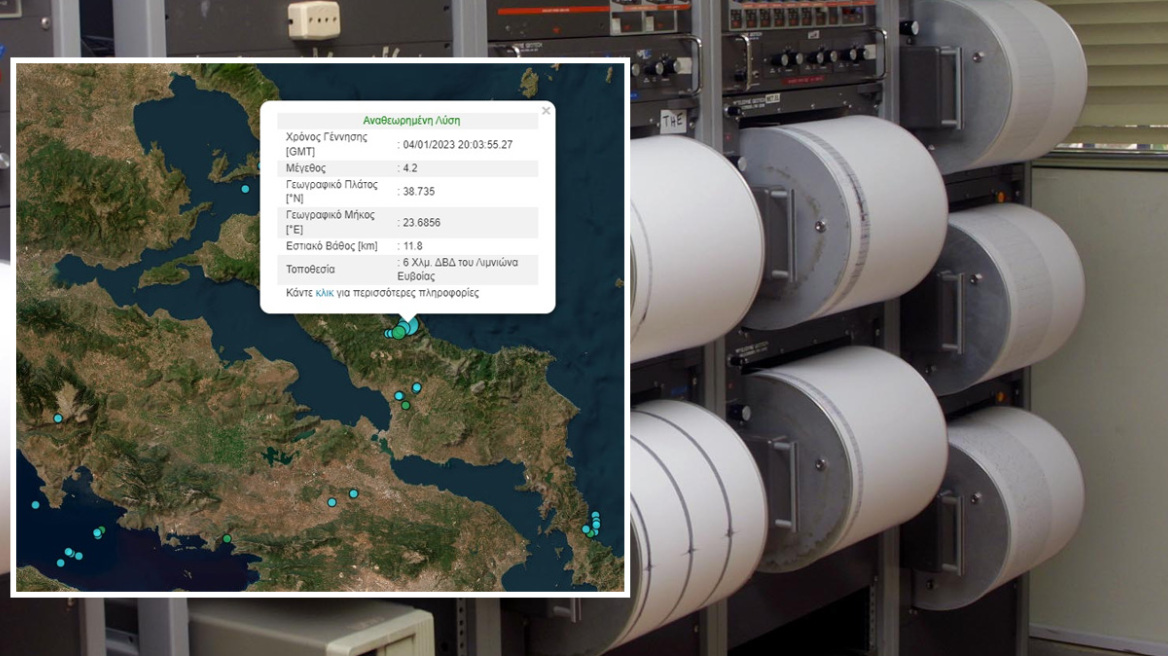Select the right cyan marker of the south-central pair
The image size is (1168, 656).
(353, 494)
